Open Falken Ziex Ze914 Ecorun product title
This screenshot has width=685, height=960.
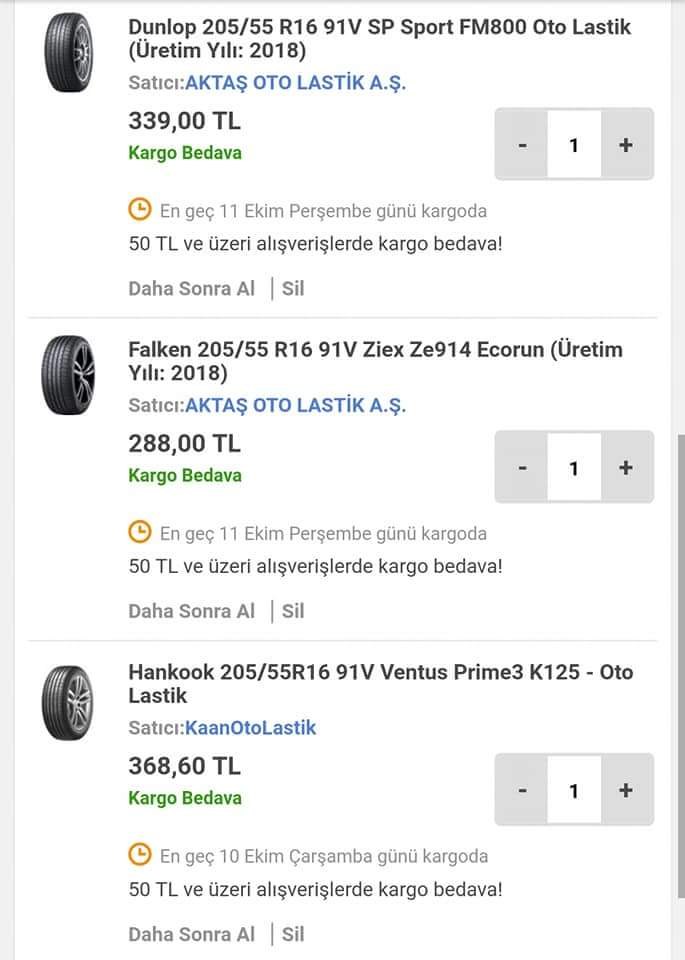(x=375, y=361)
